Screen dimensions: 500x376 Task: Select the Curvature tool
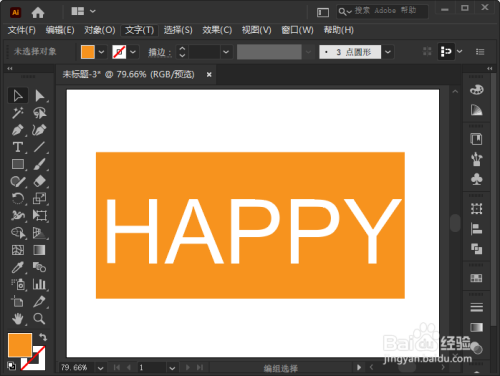pos(39,130)
